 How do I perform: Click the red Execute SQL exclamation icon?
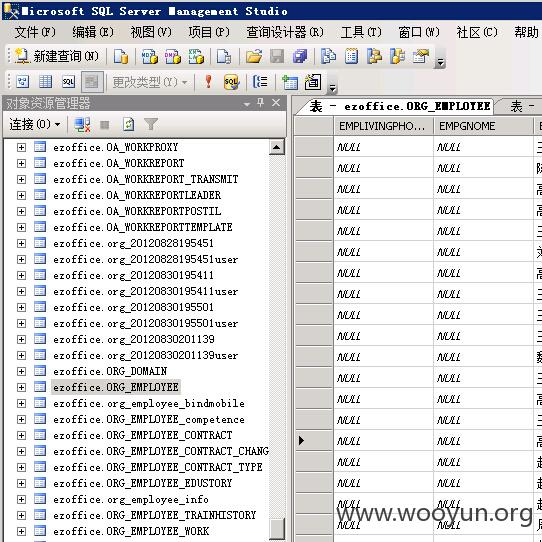coord(208,82)
